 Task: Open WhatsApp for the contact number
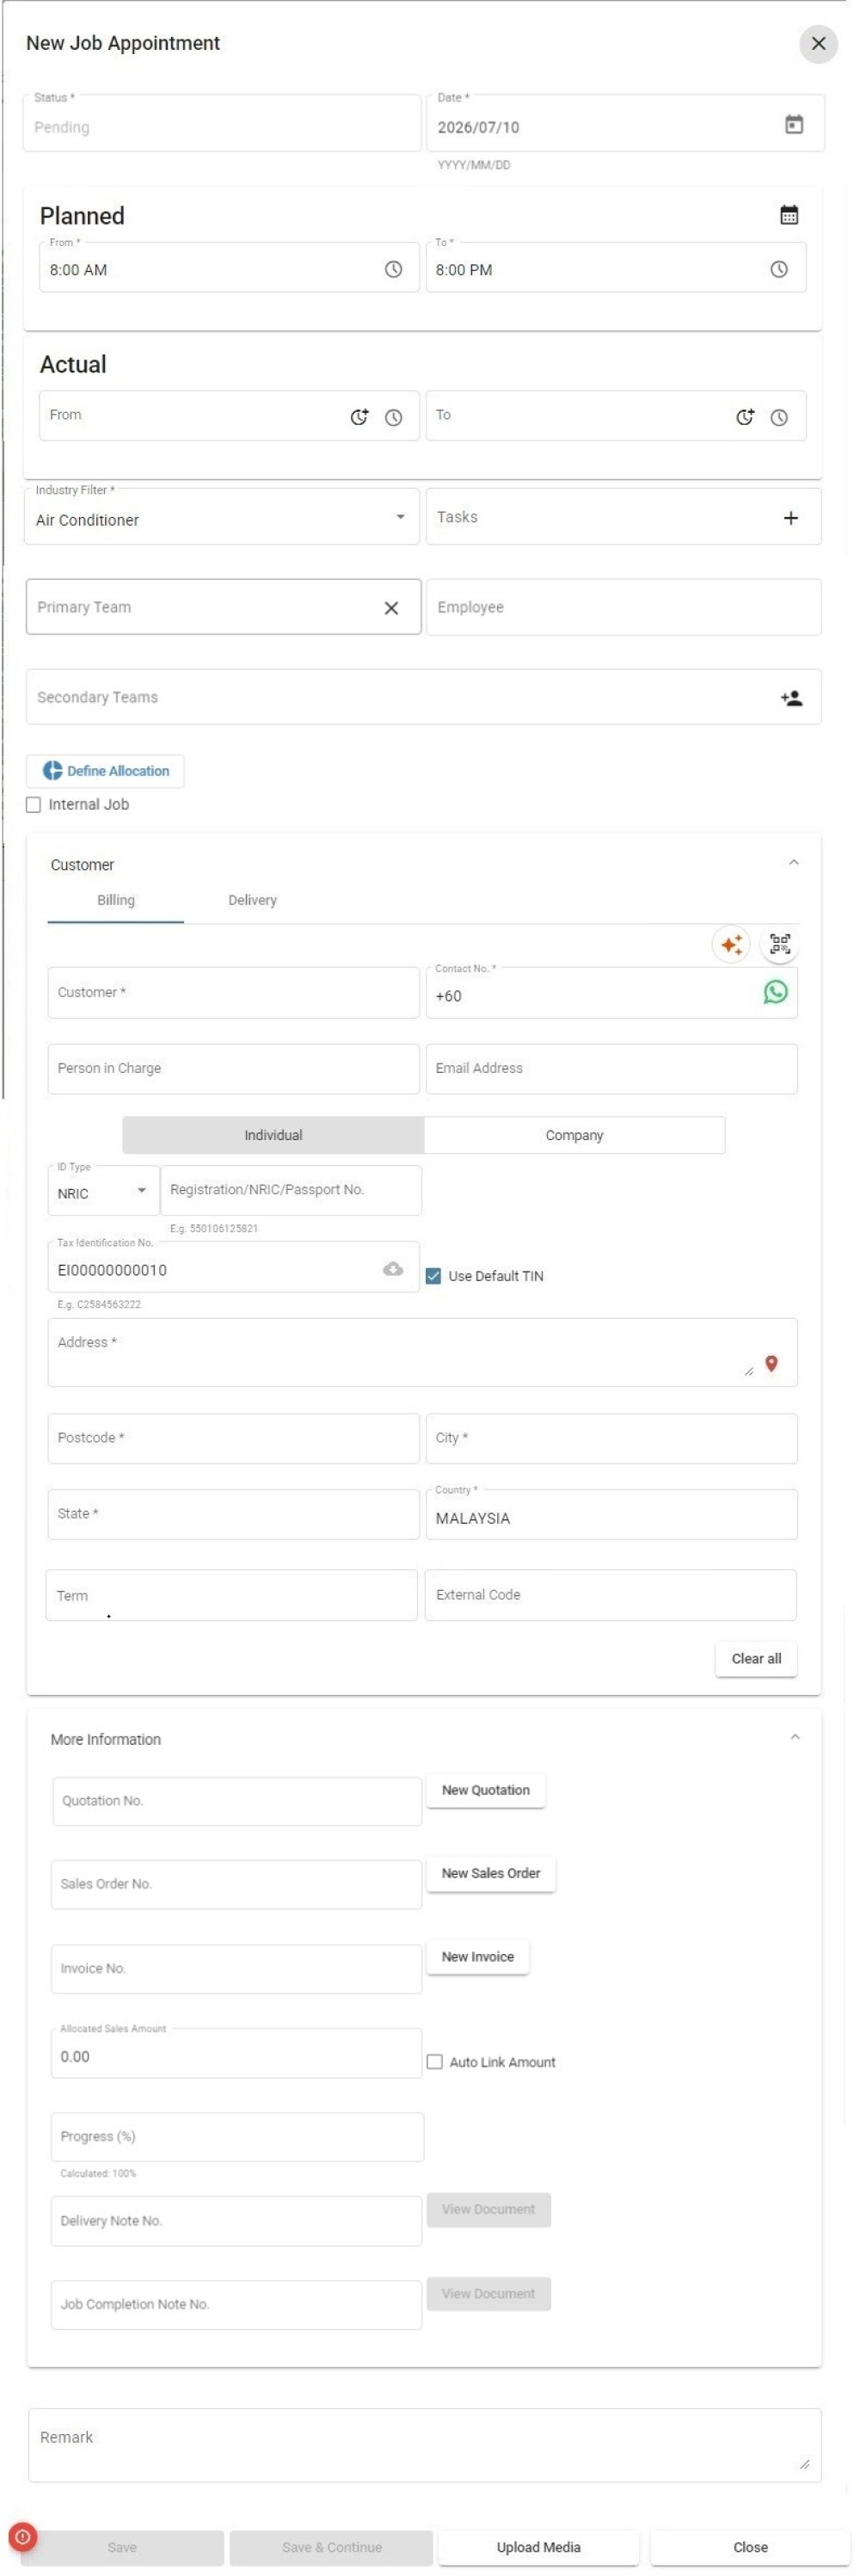(776, 992)
